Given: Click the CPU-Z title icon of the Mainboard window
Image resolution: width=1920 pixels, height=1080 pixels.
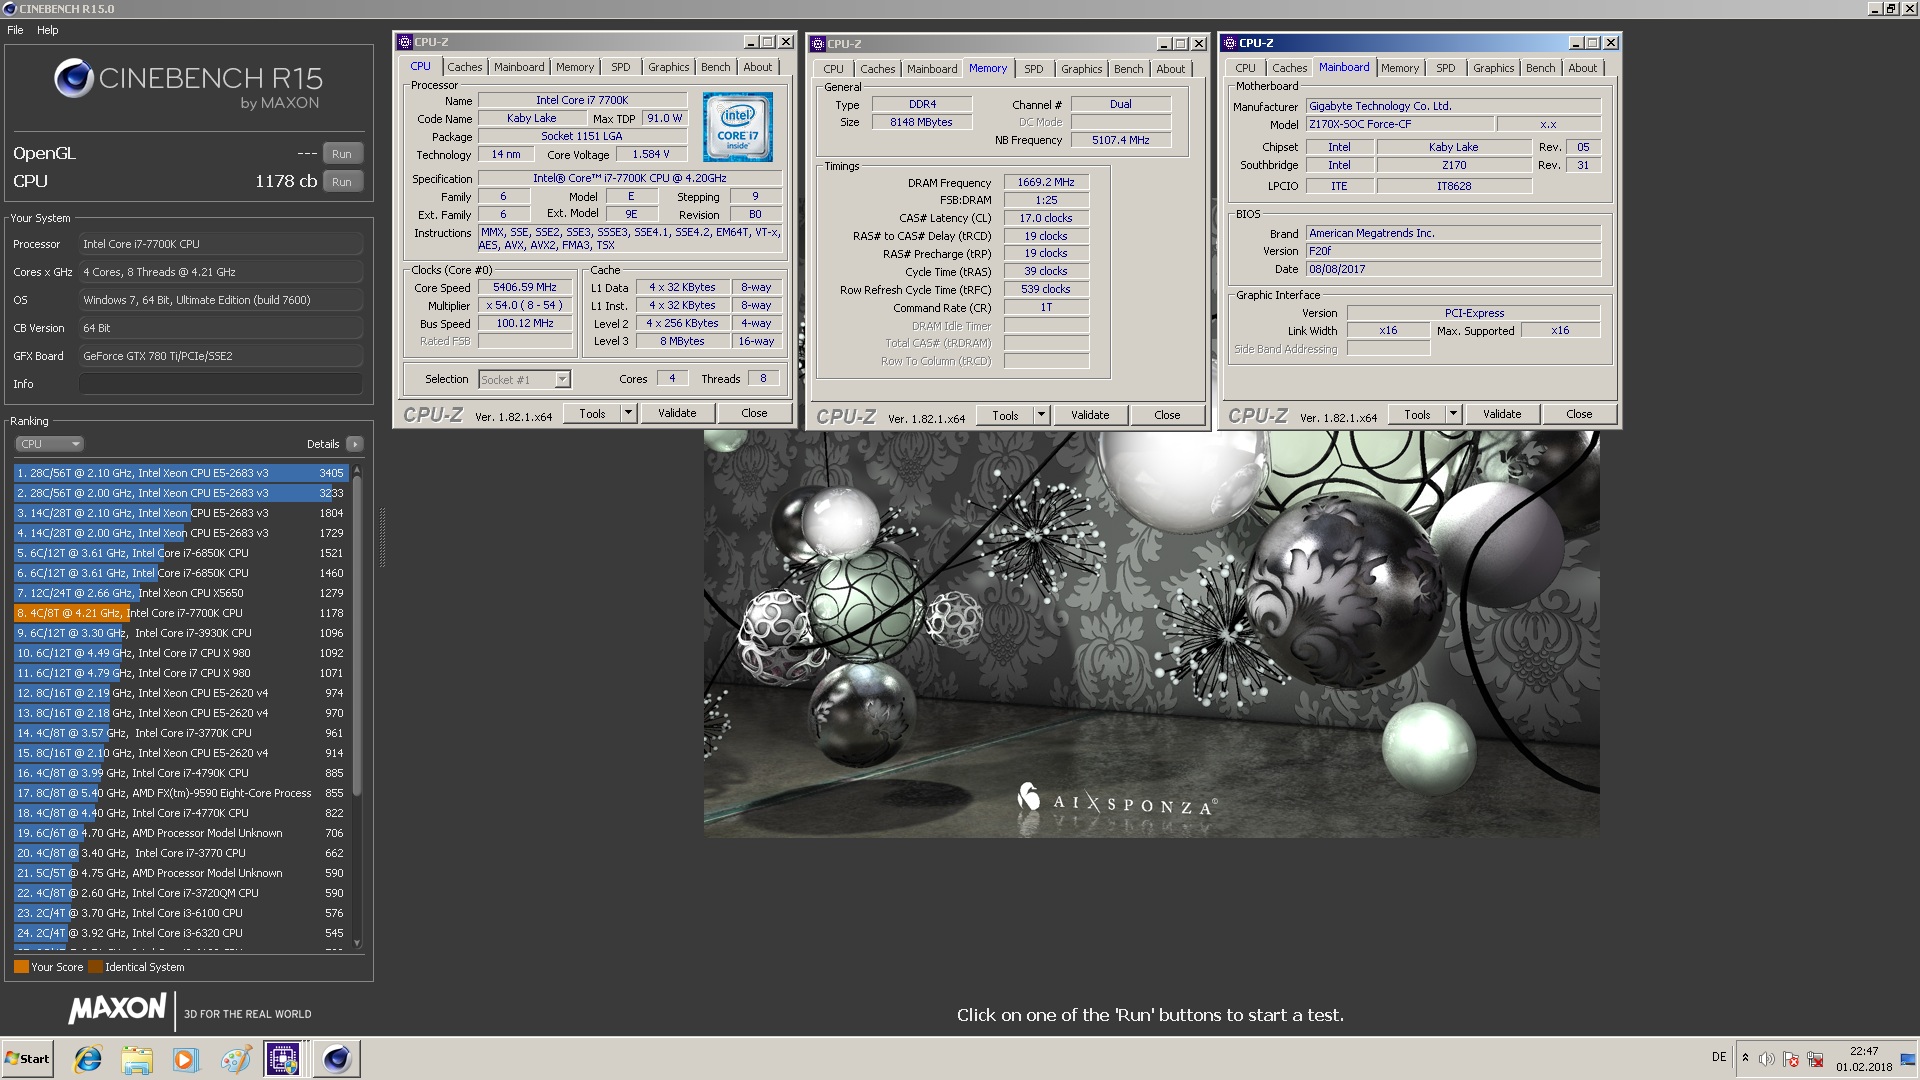Looking at the screenshot, I should click(x=1230, y=43).
